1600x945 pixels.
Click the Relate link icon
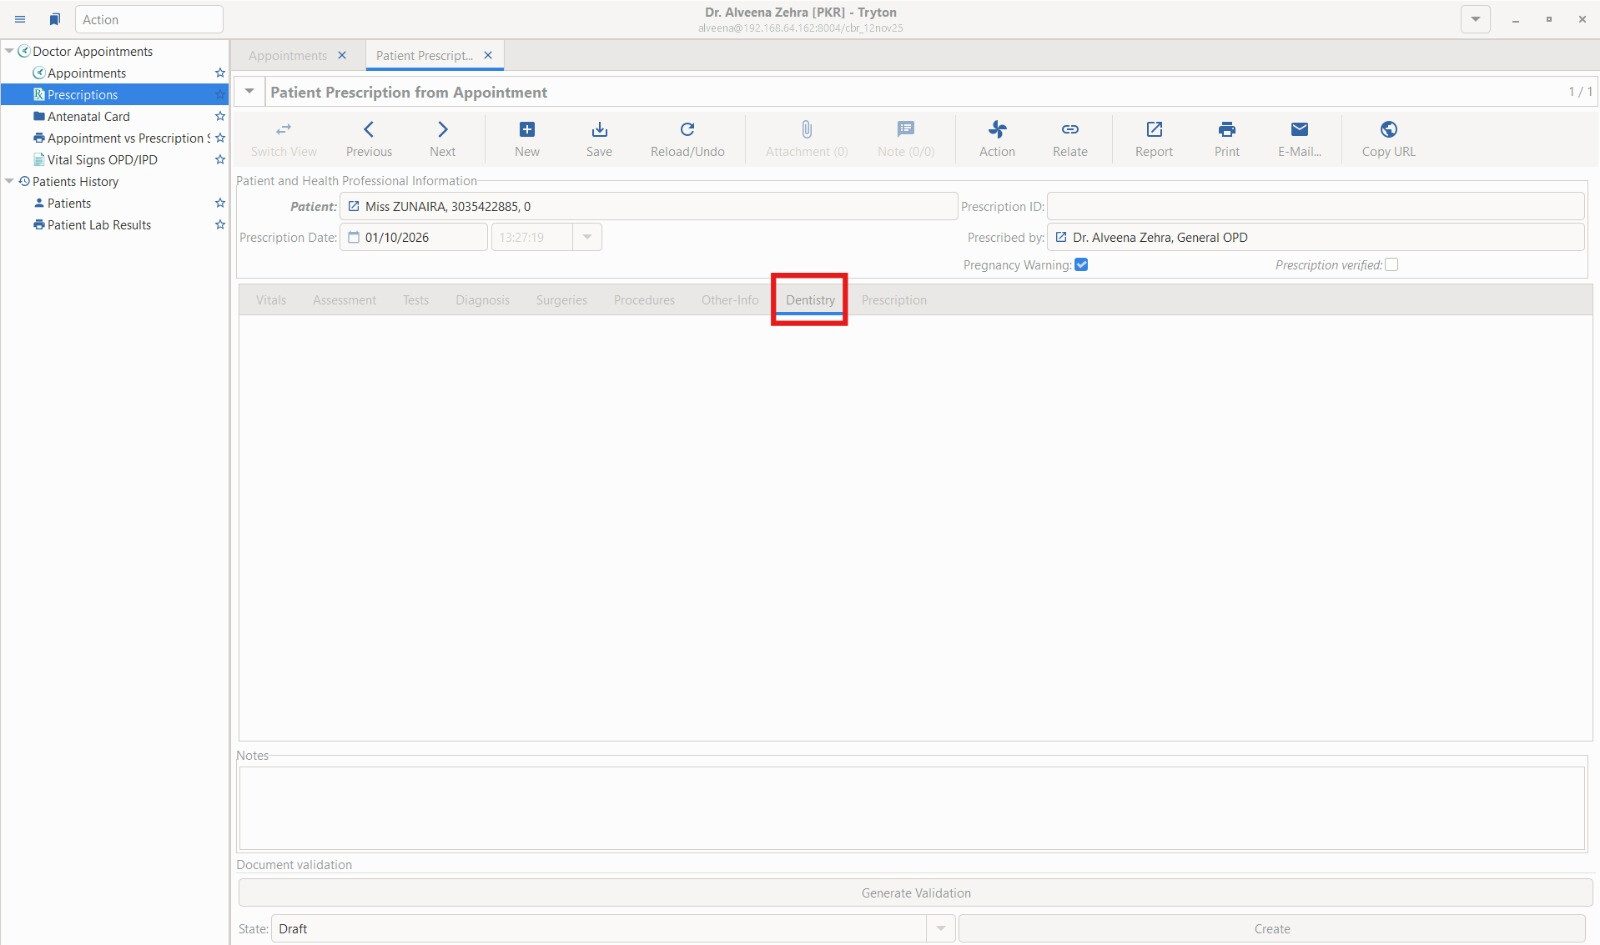coord(1069,130)
